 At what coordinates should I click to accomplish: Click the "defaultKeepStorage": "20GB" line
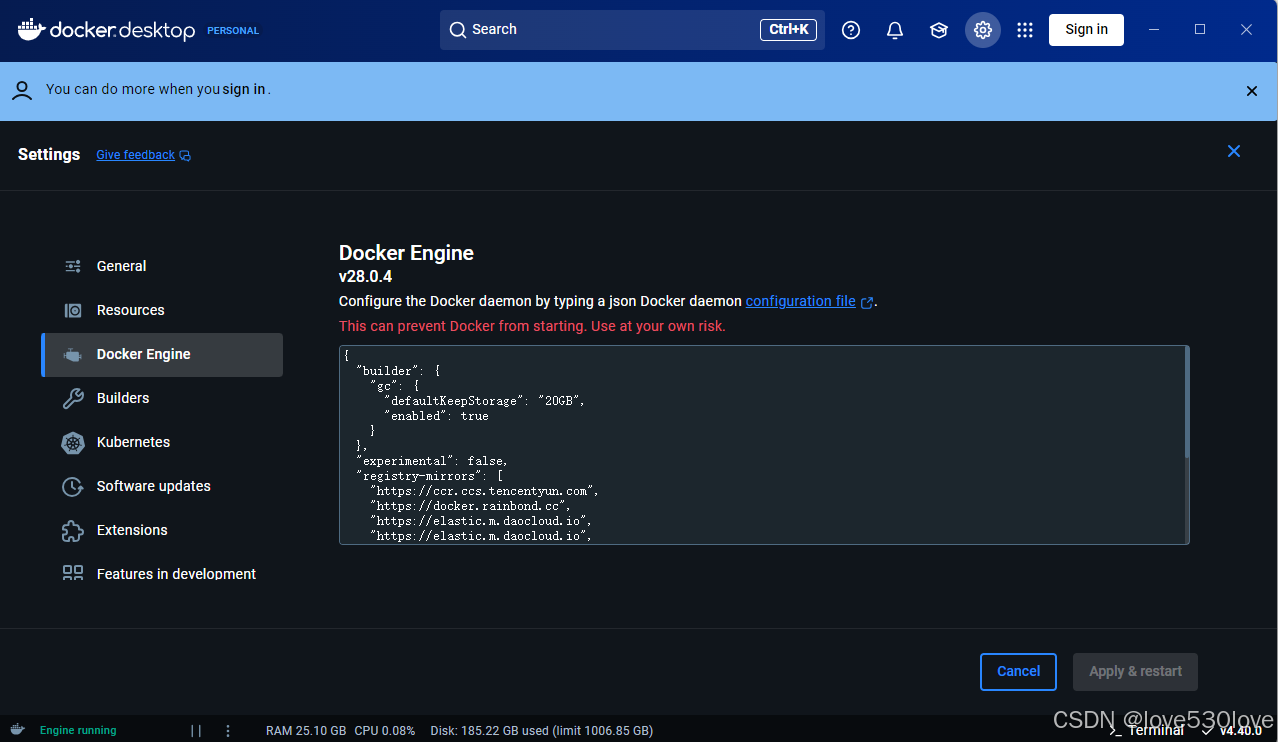[483, 400]
